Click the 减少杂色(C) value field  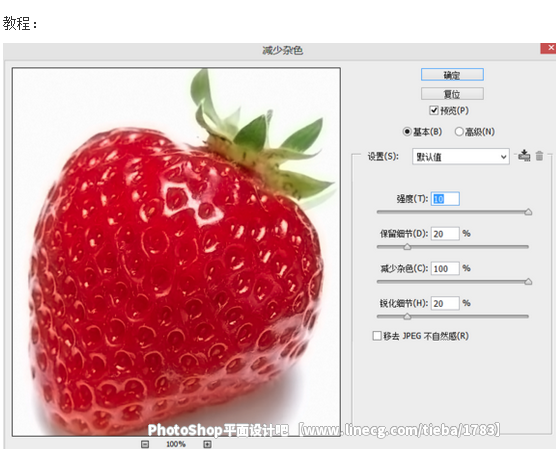(445, 268)
